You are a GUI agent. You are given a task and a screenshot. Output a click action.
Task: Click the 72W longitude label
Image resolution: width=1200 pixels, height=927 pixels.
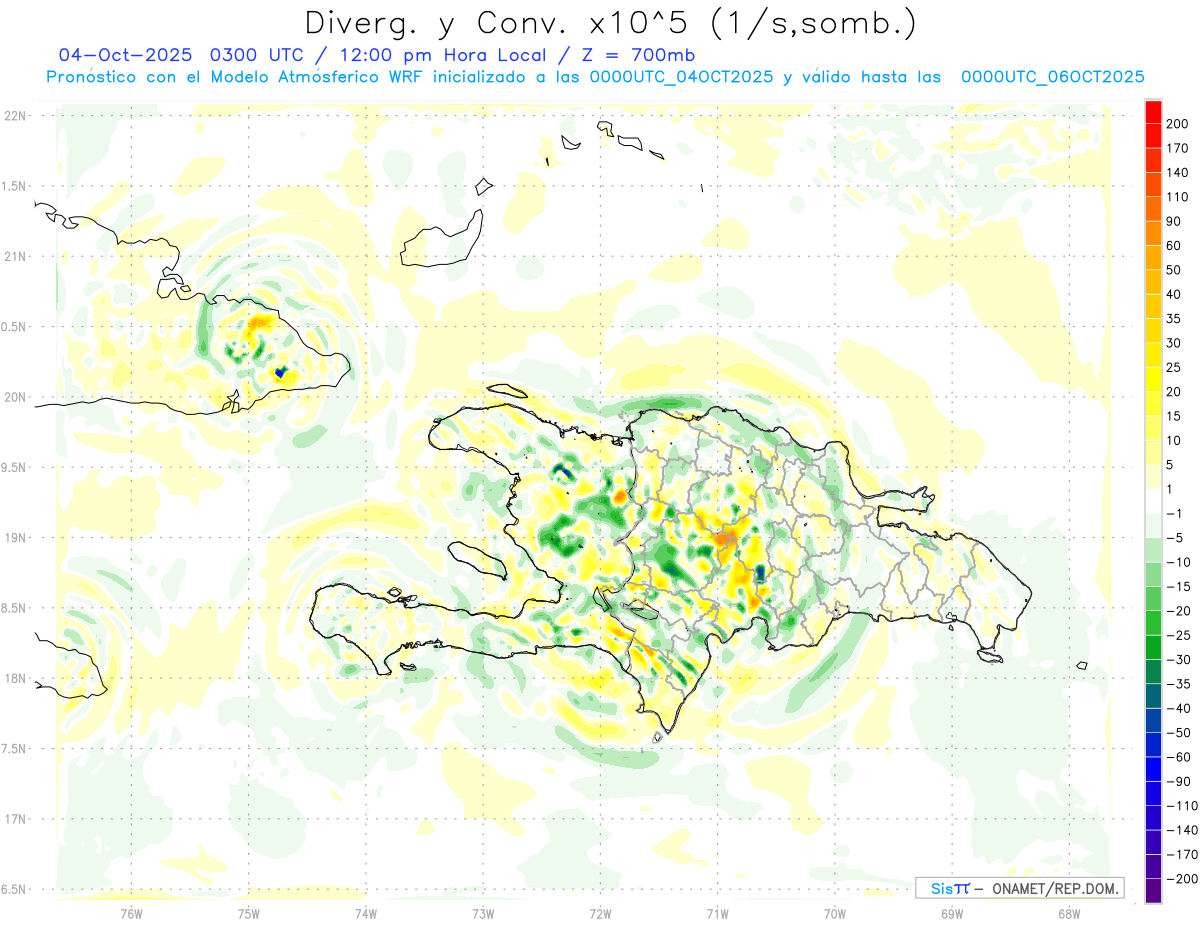600,913
